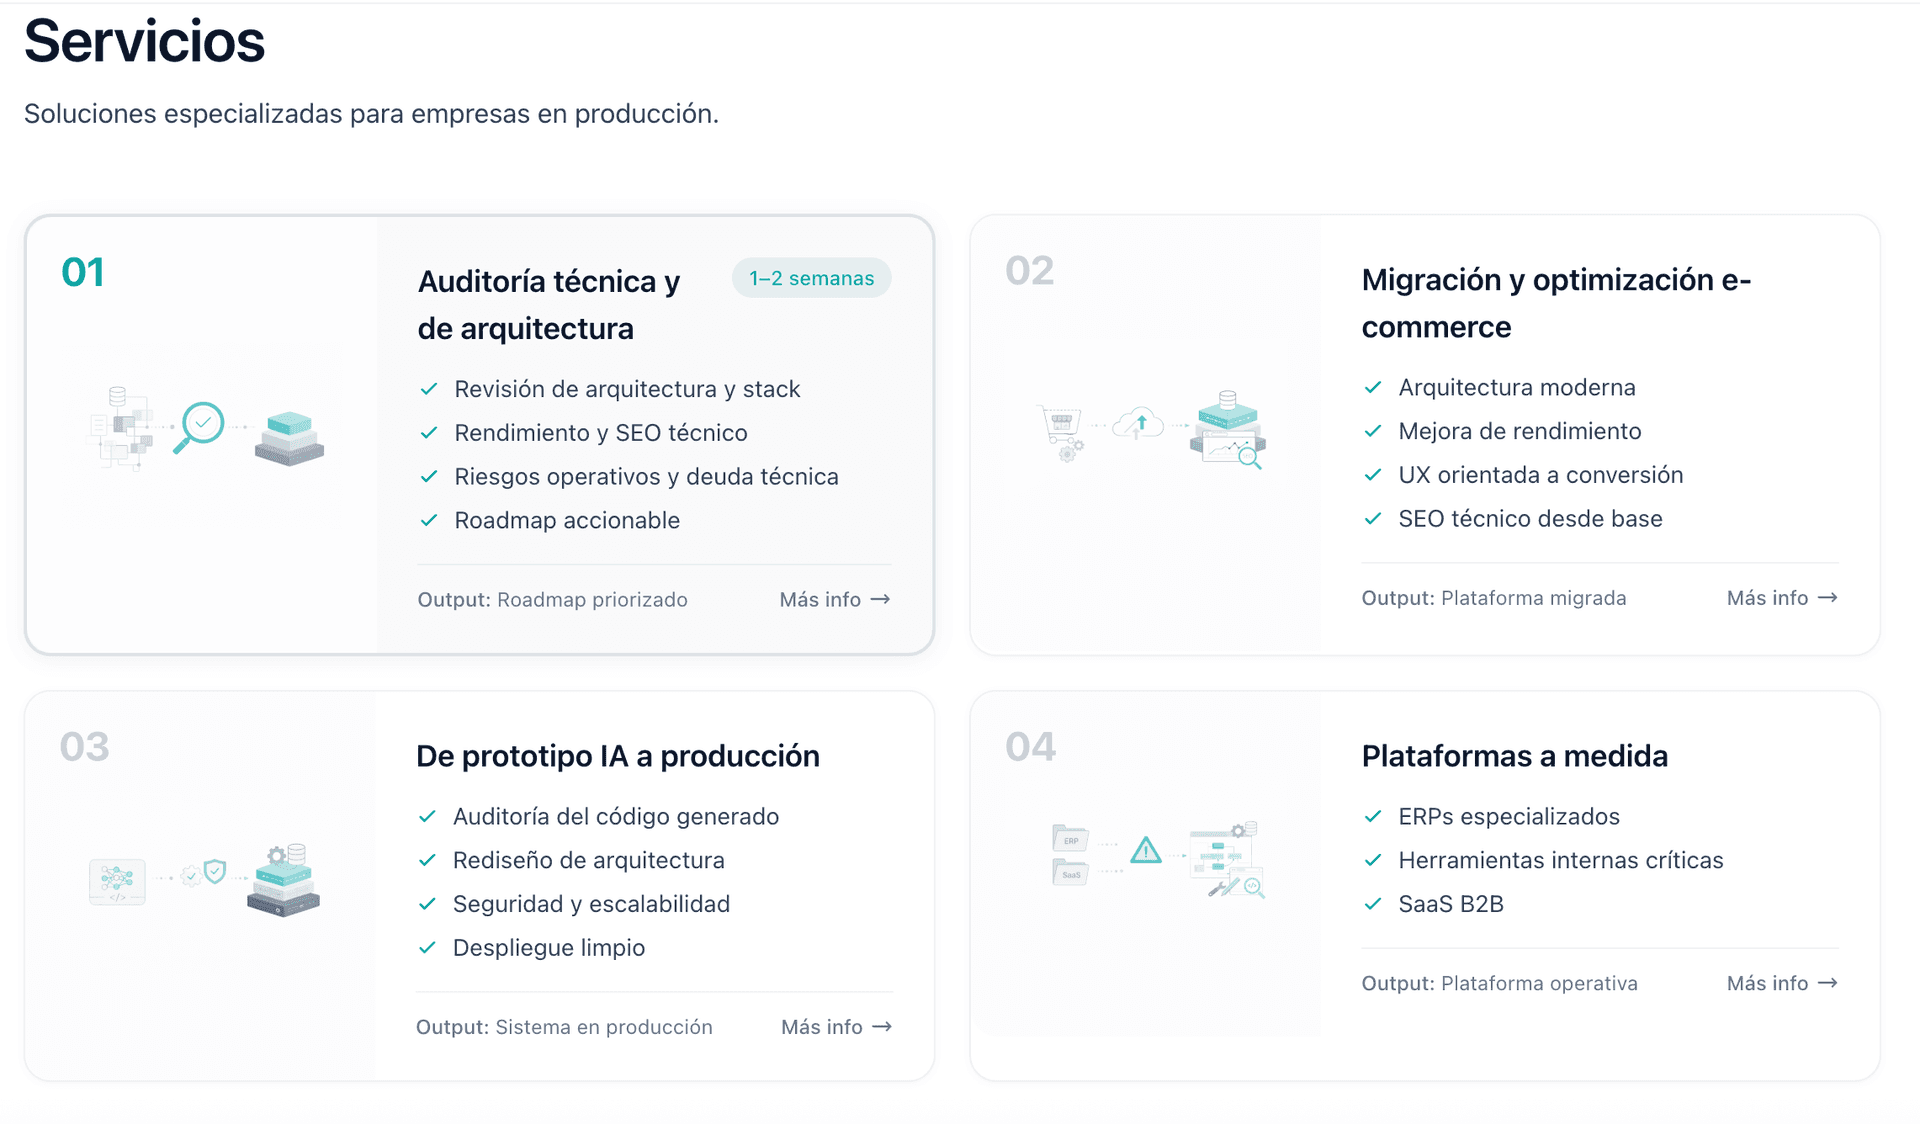Screen dimensions: 1920x1124
Task: Click the cloud upload icon in card 02
Action: coord(1140,424)
